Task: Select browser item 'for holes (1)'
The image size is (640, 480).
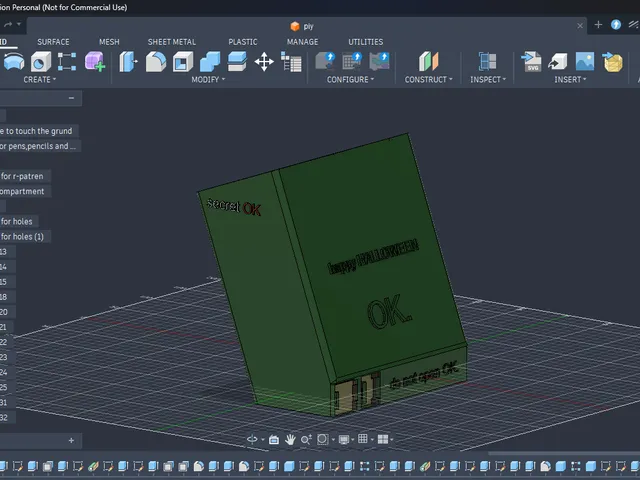Action: coord(24,237)
